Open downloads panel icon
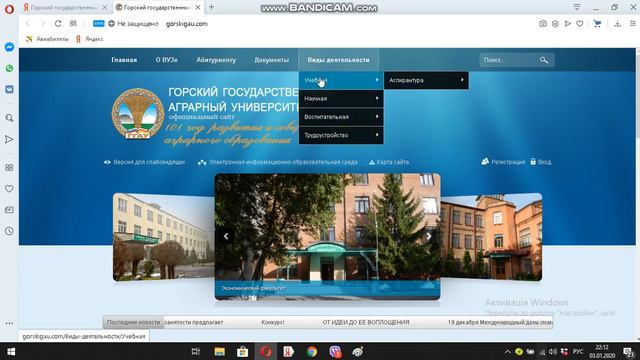Viewport: 640px width, 360px height. tap(618, 24)
